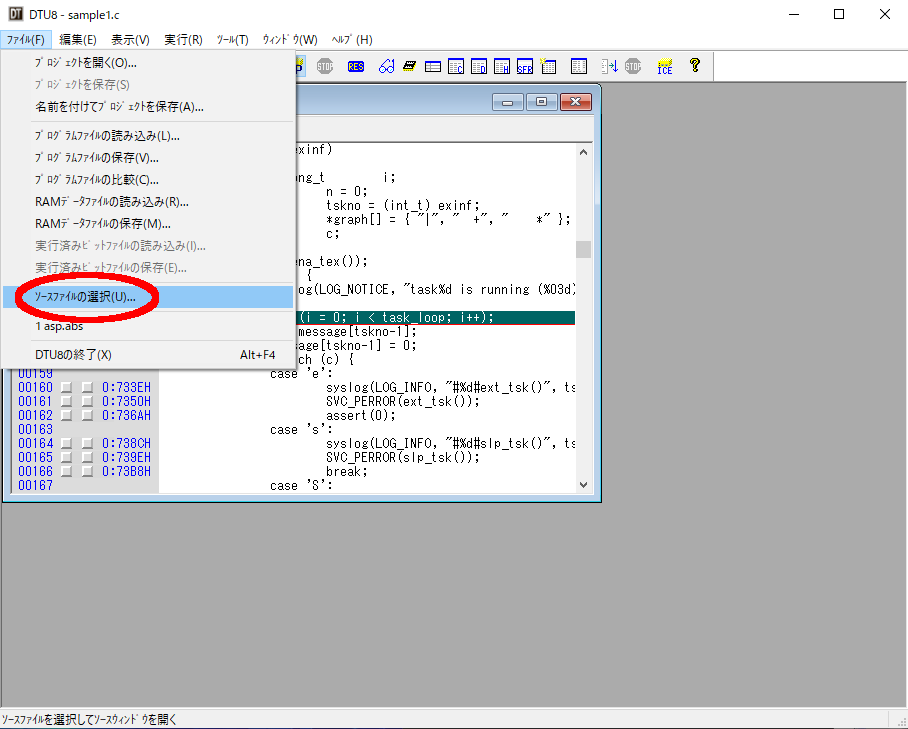The width and height of the screenshot is (908, 729).
Task: Click address 0:73B8H on line 00166
Action: pos(126,471)
